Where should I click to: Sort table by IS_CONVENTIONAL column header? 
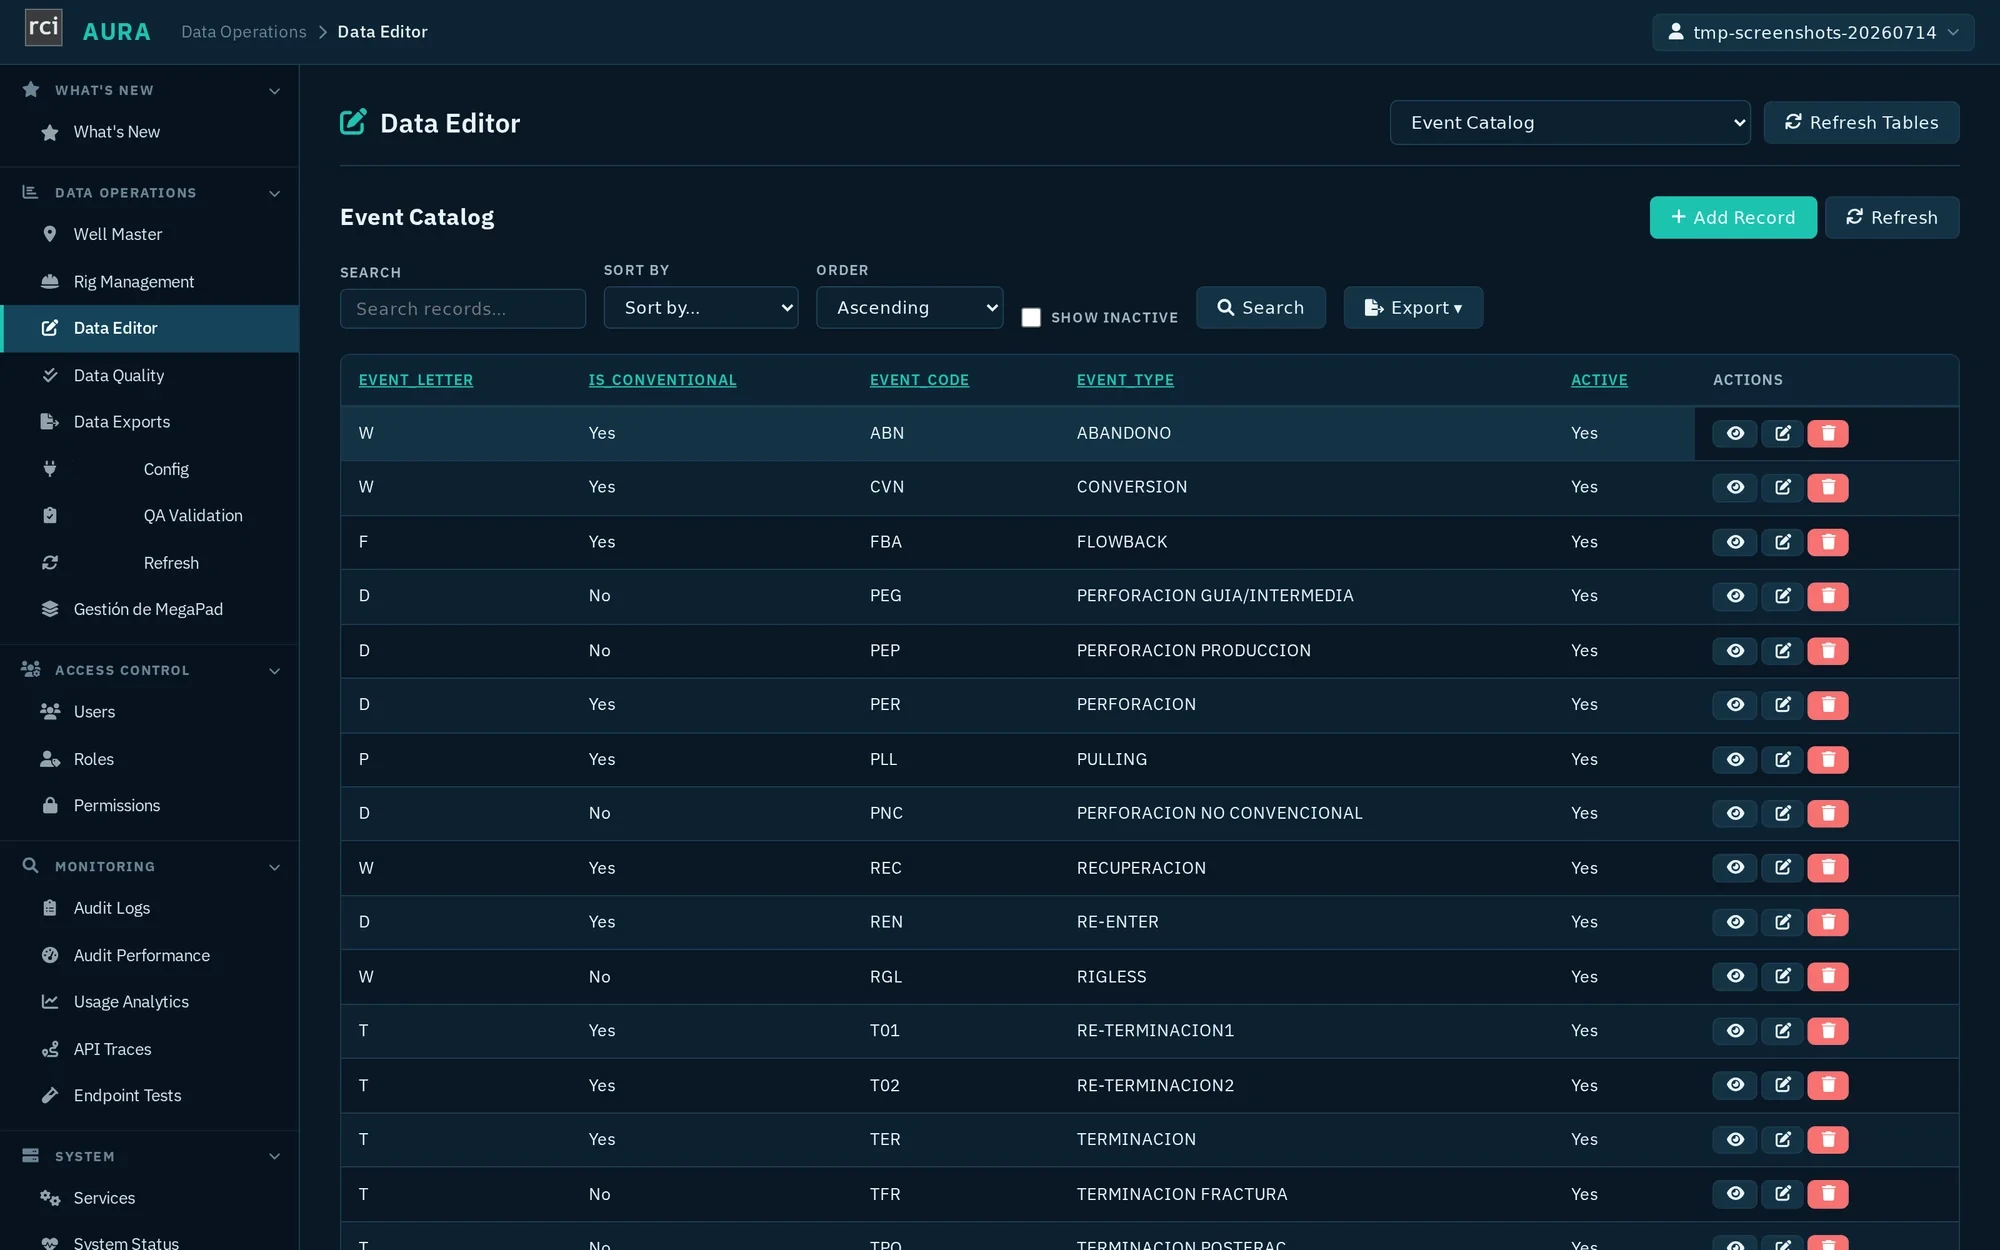click(x=662, y=380)
